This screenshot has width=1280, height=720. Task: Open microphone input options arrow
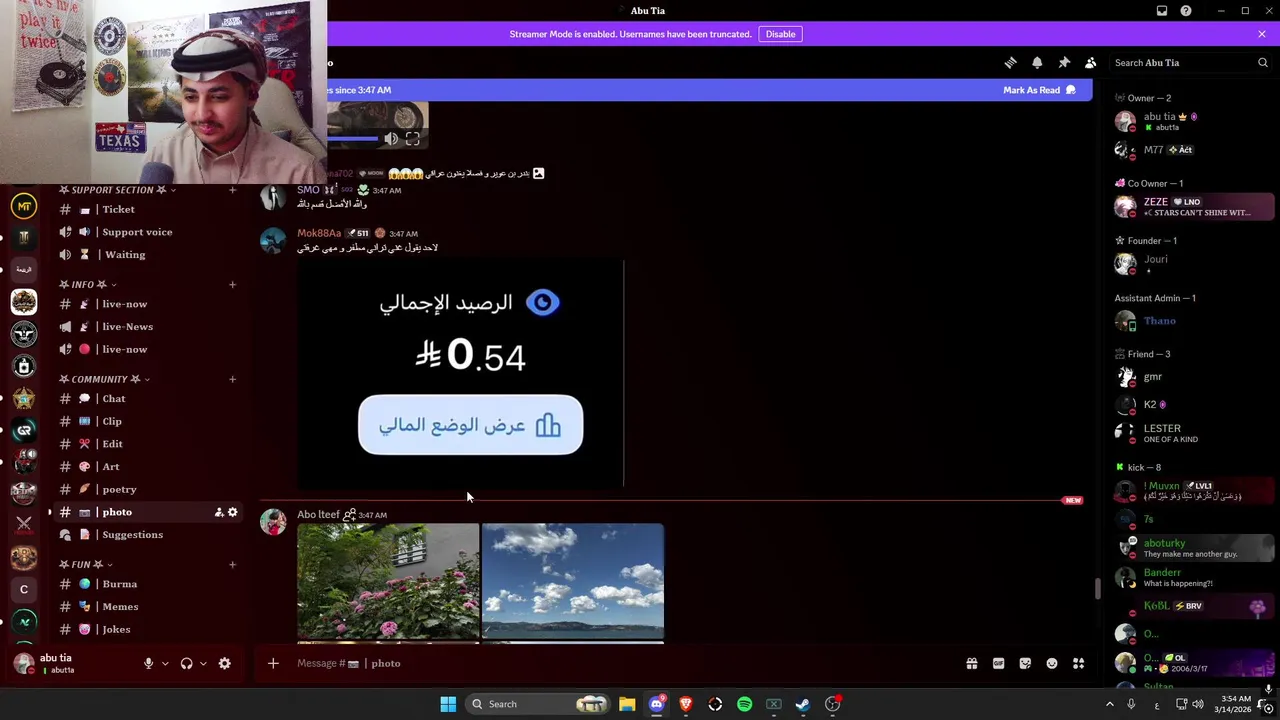(165, 663)
